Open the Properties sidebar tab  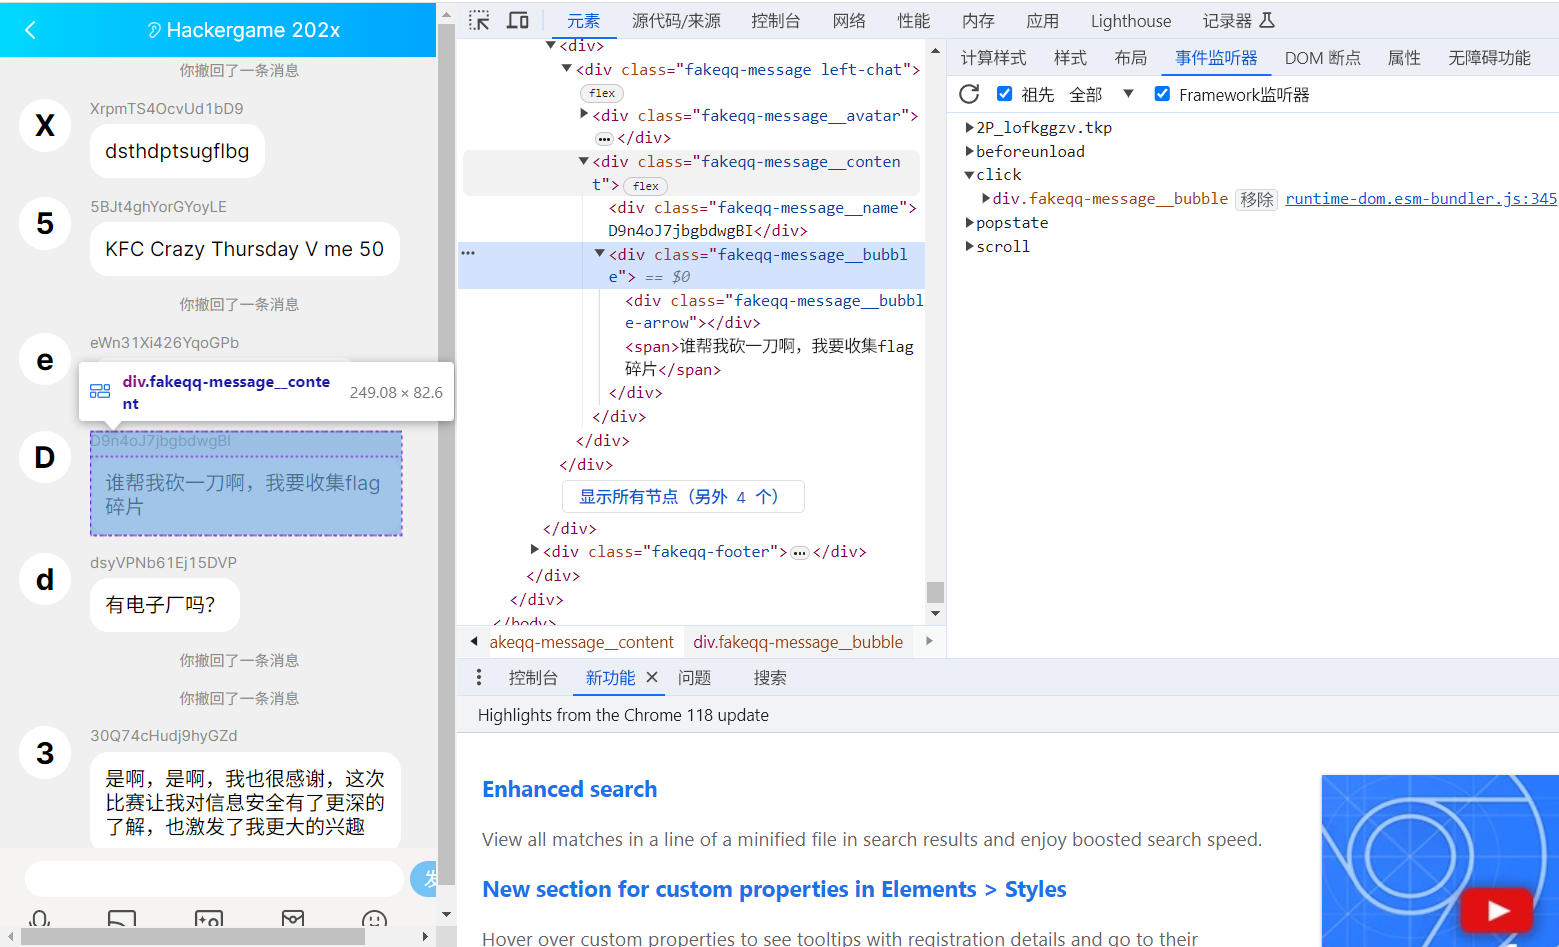[1404, 58]
